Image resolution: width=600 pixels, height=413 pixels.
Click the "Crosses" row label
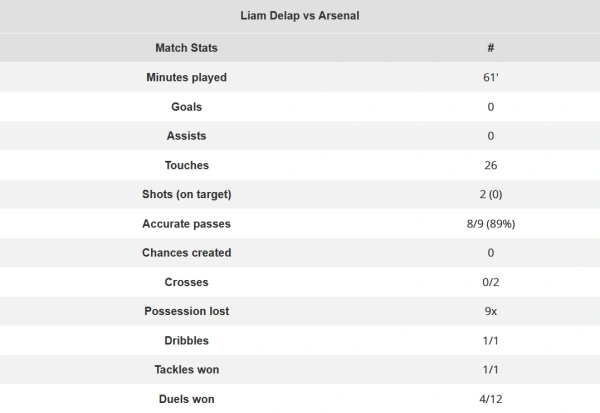(x=186, y=282)
